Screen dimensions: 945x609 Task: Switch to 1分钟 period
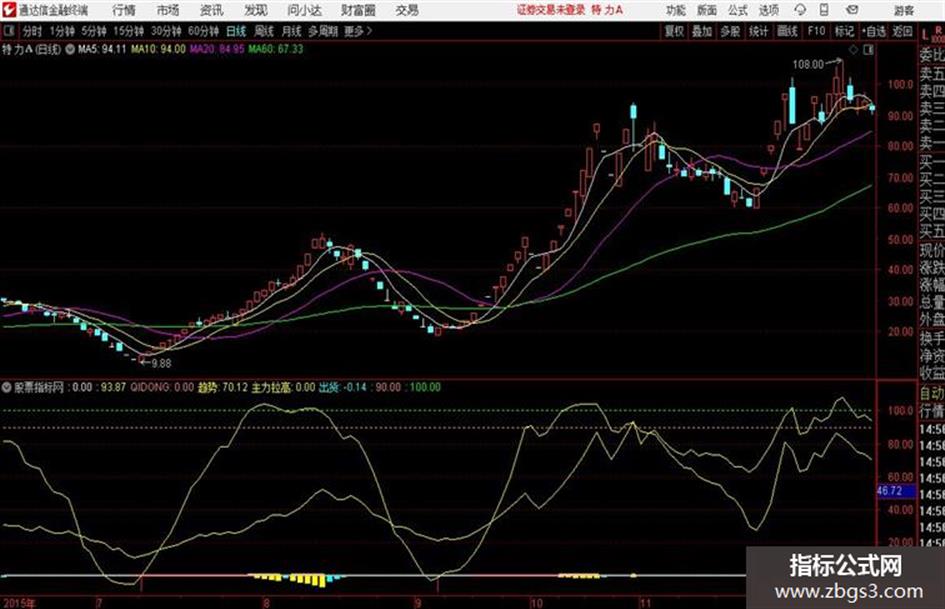click(x=61, y=31)
